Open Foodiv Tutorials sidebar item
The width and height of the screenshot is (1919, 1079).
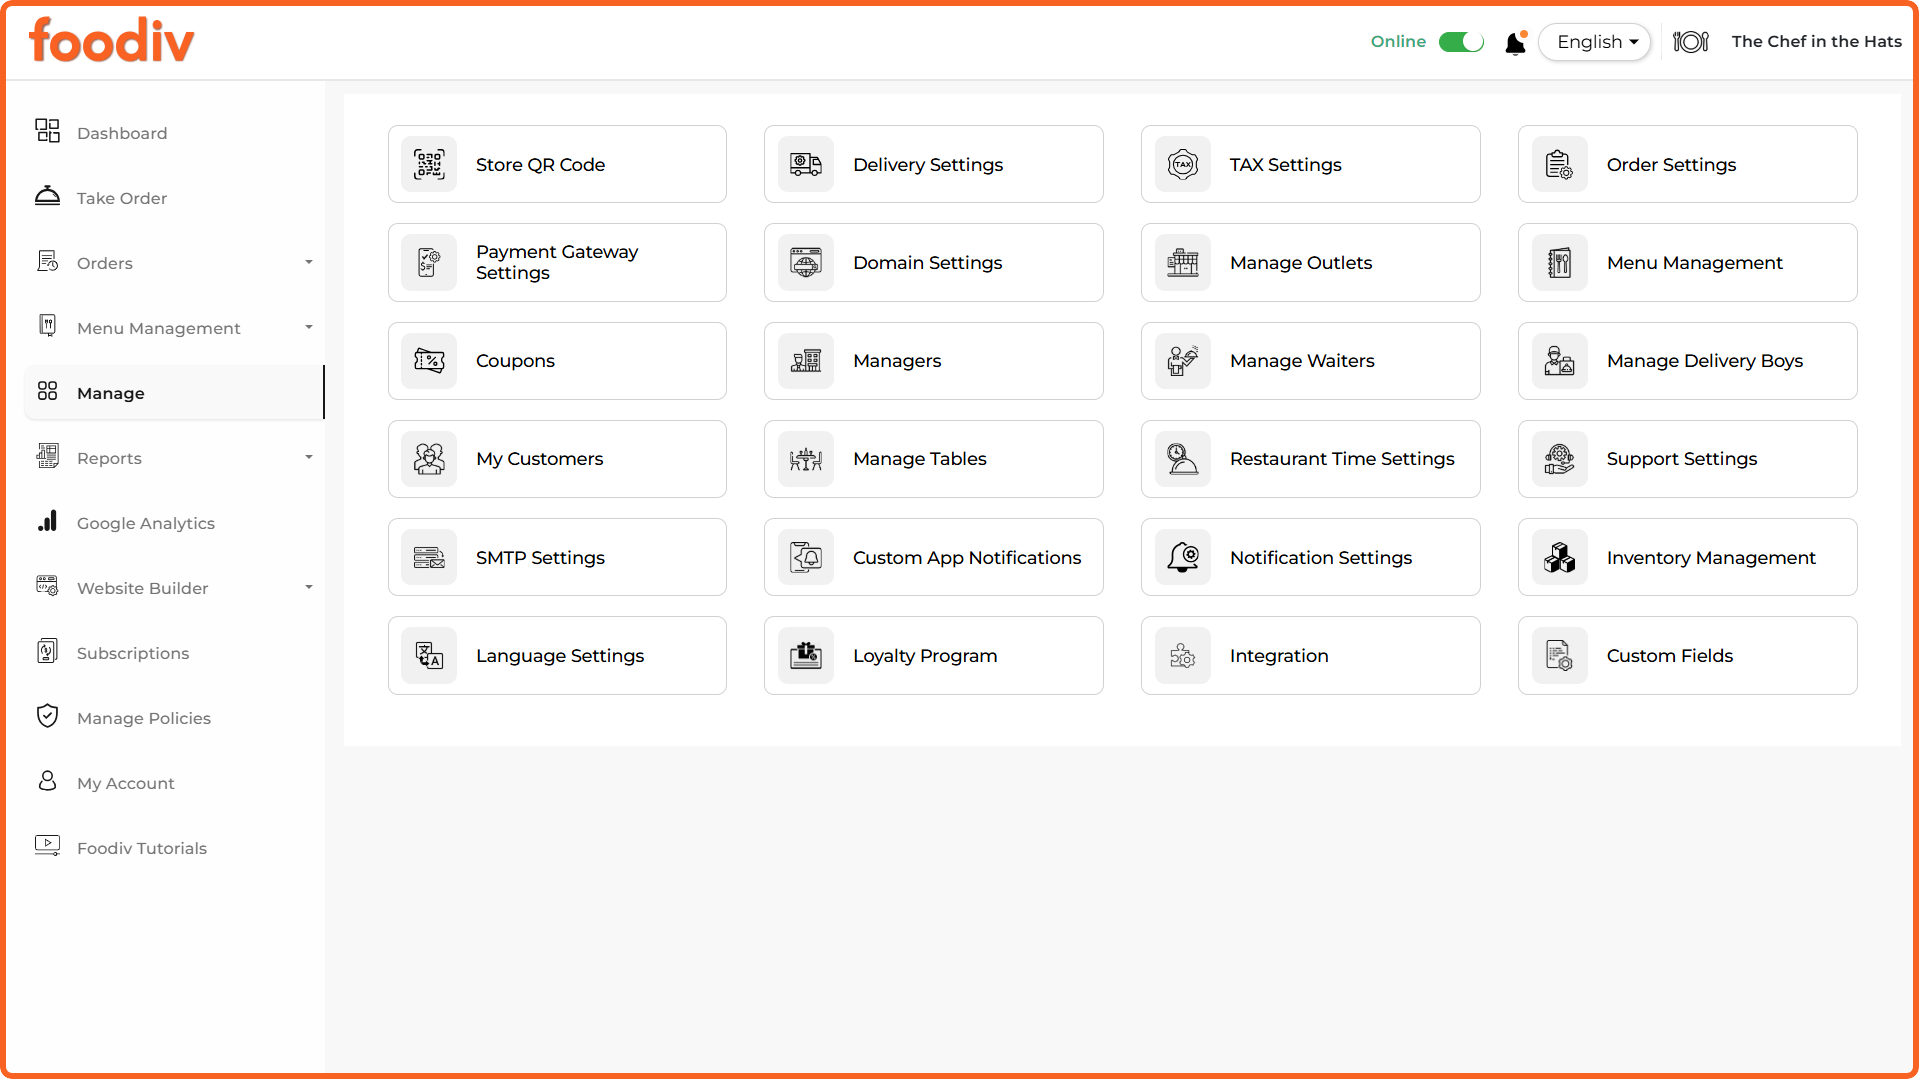click(x=174, y=848)
